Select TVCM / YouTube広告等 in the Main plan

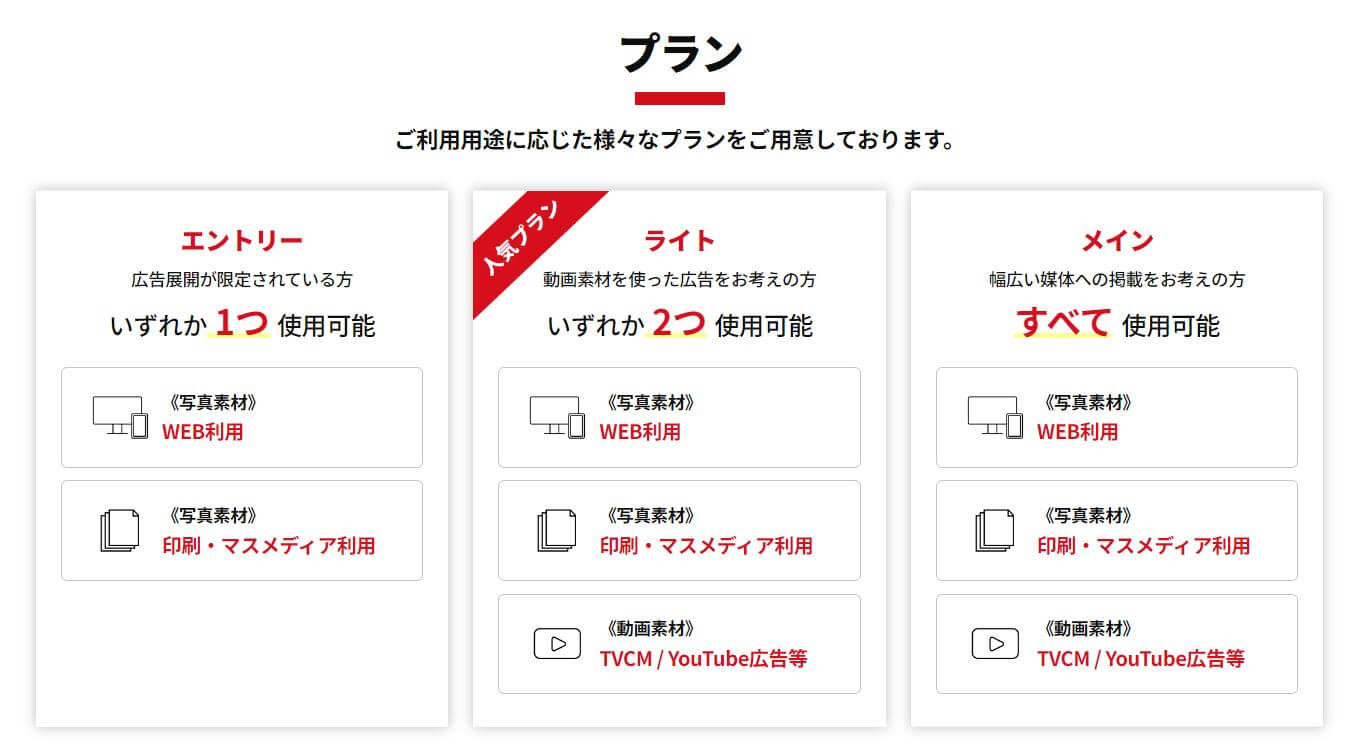(1141, 659)
